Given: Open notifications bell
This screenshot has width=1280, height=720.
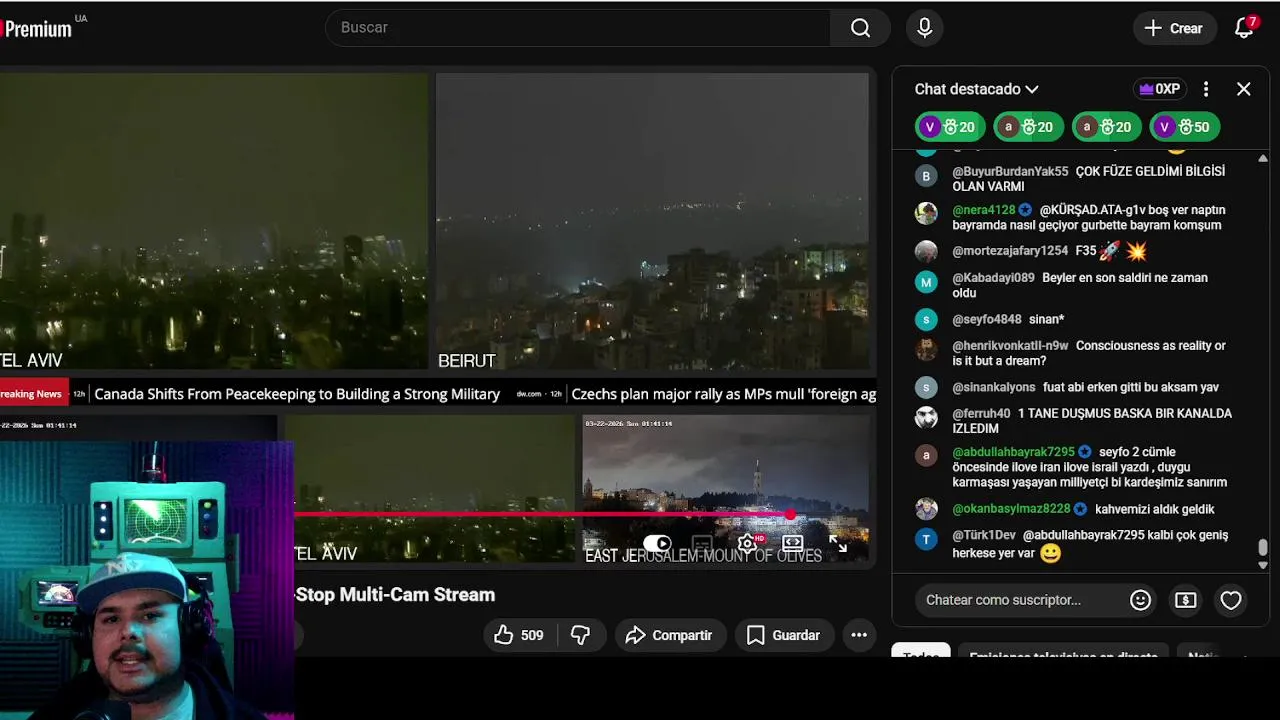Looking at the screenshot, I should (1244, 28).
